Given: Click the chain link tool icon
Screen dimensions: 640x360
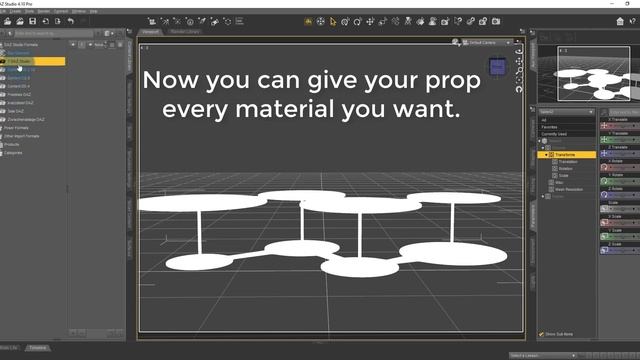Looking at the screenshot, I should [x=471, y=21].
